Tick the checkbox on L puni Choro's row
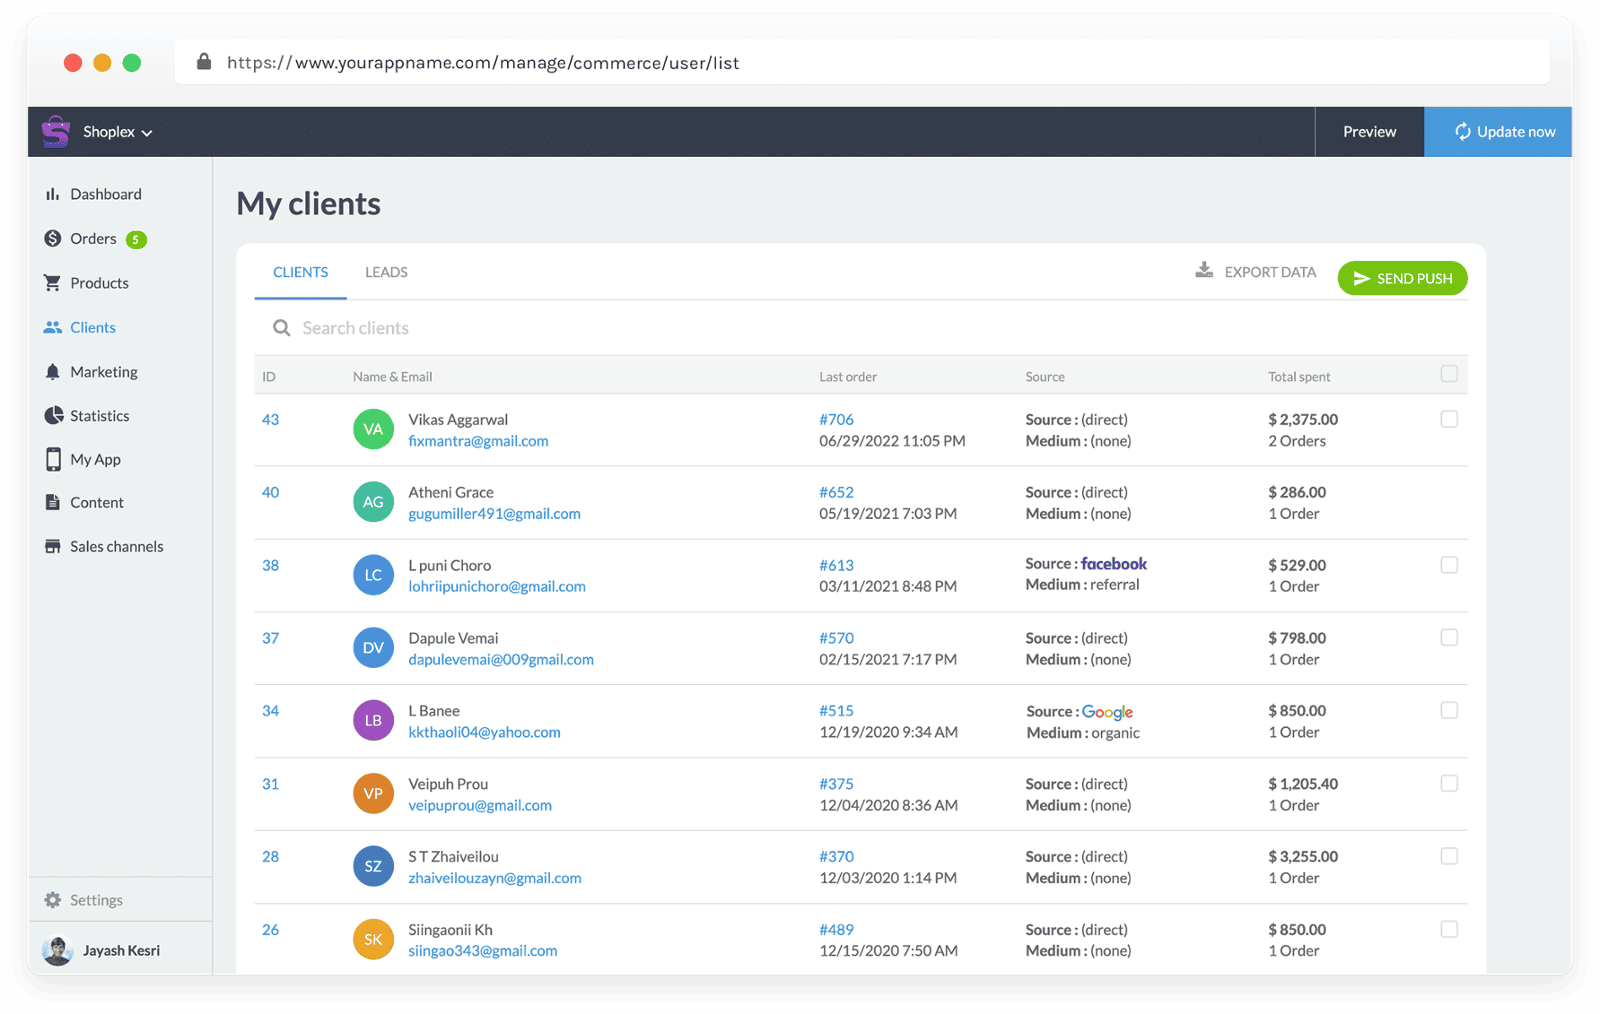Image resolution: width=1600 pixels, height=1014 pixels. [1449, 565]
